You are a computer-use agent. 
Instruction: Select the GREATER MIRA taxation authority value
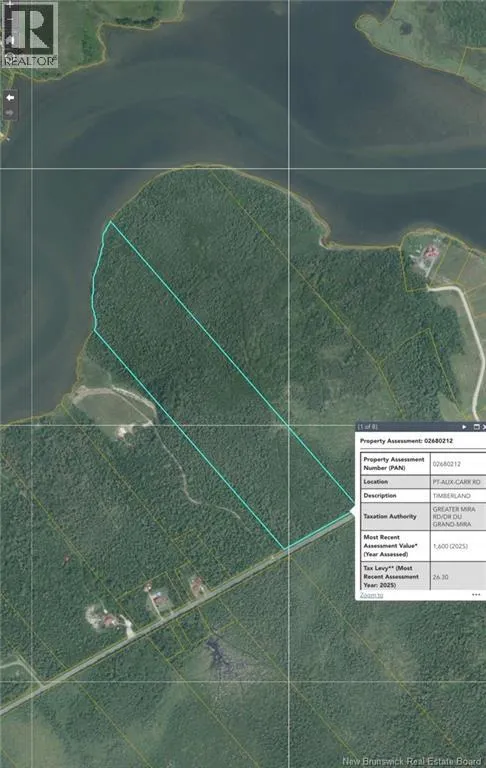[x=454, y=517]
